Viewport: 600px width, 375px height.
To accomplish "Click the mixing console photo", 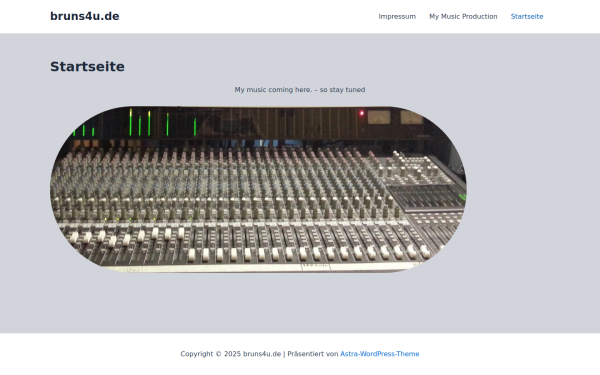I will pyautogui.click(x=258, y=189).
